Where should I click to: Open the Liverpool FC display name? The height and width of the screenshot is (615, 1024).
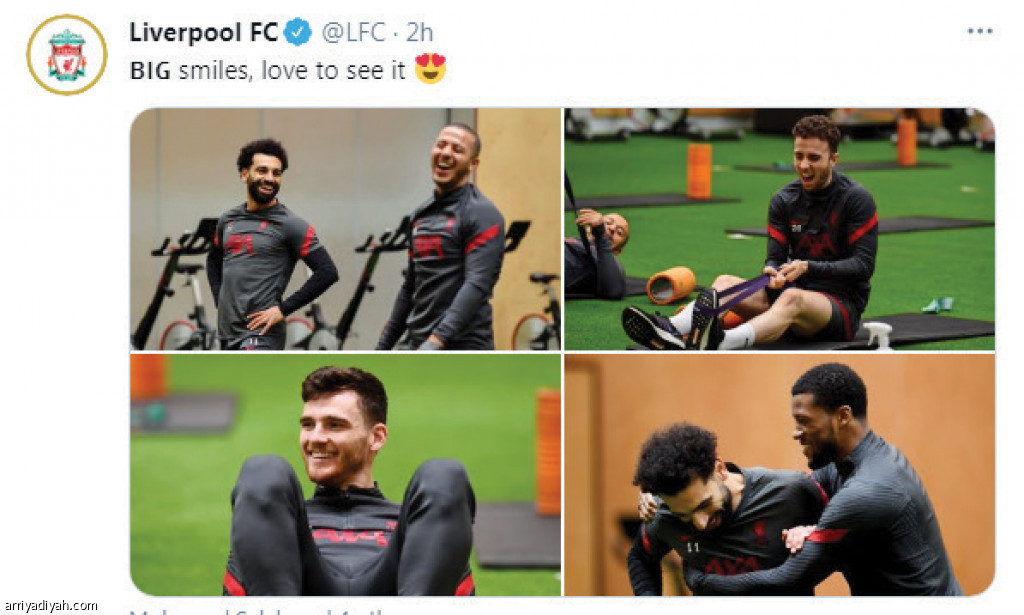(204, 32)
